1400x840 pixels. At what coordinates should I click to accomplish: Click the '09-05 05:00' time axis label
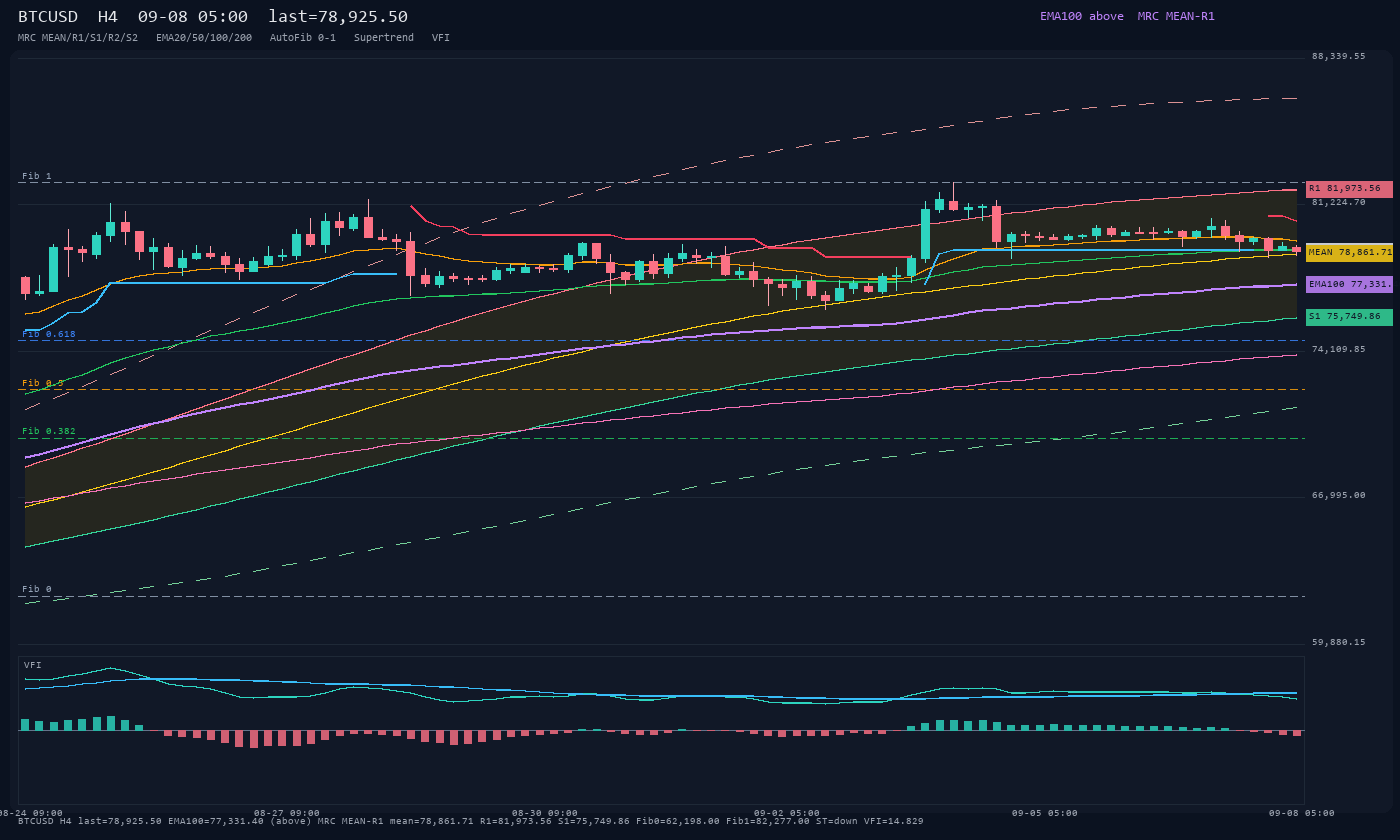tap(1045, 813)
